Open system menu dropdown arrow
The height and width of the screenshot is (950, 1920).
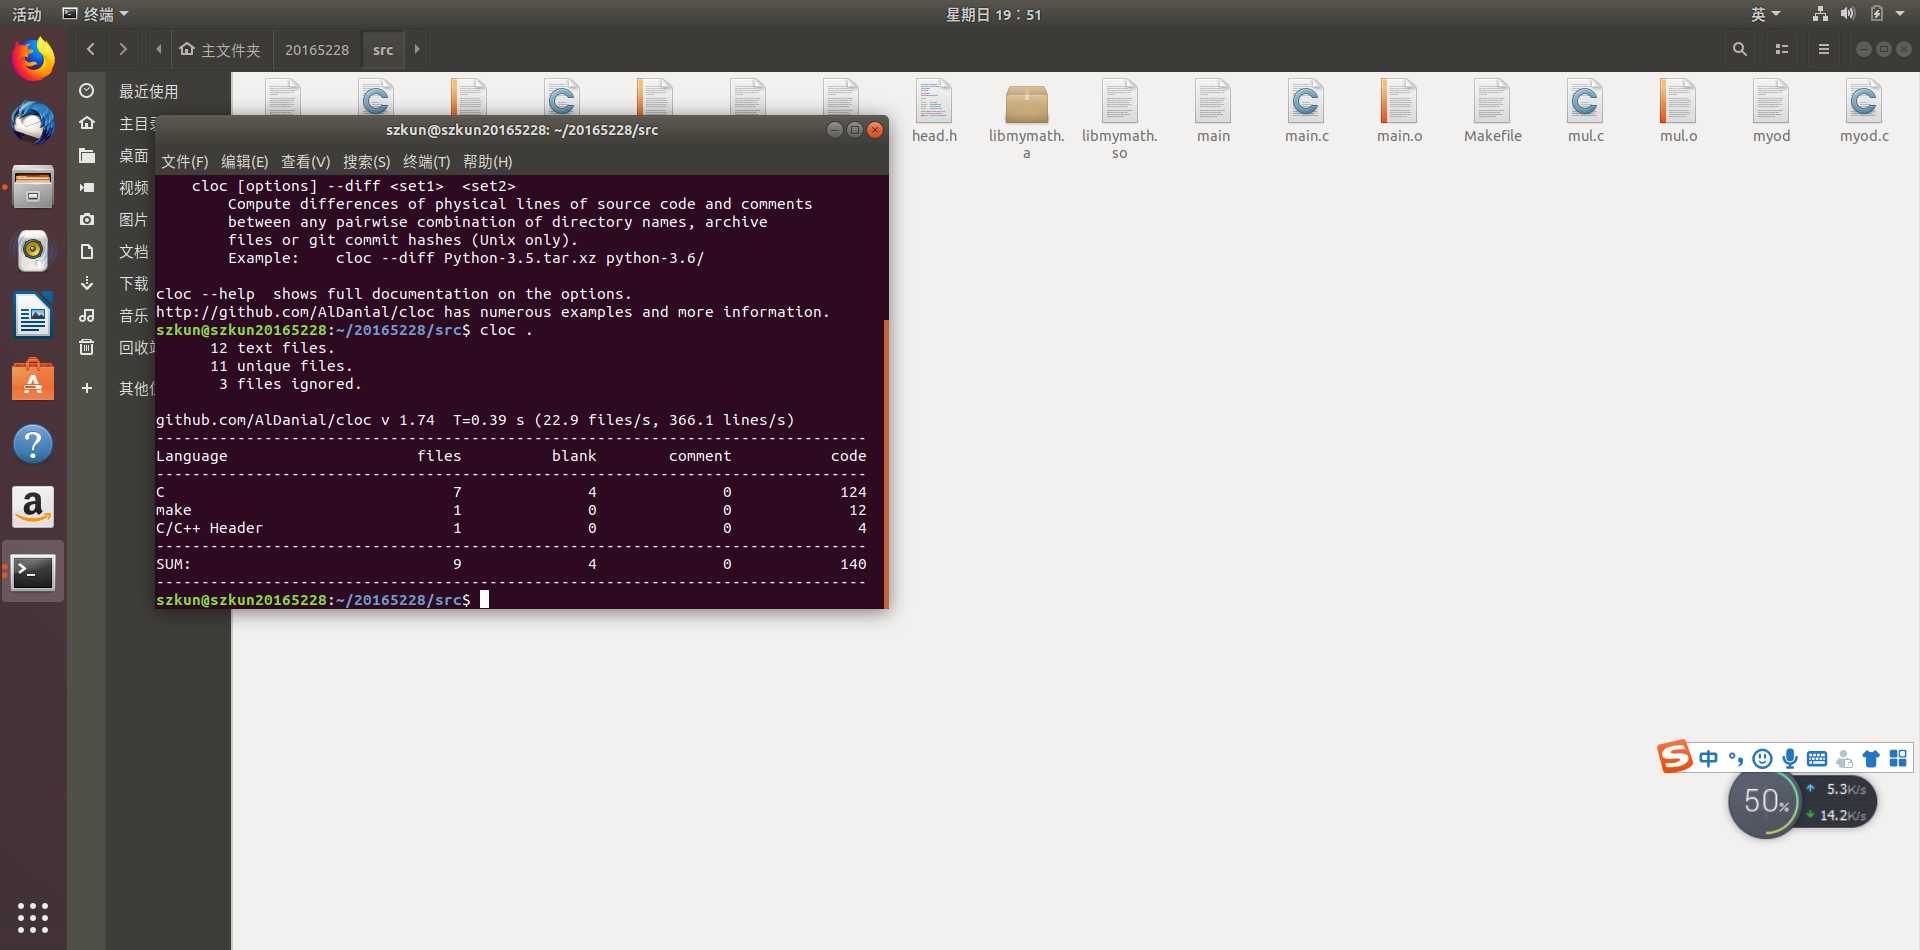click(1900, 14)
